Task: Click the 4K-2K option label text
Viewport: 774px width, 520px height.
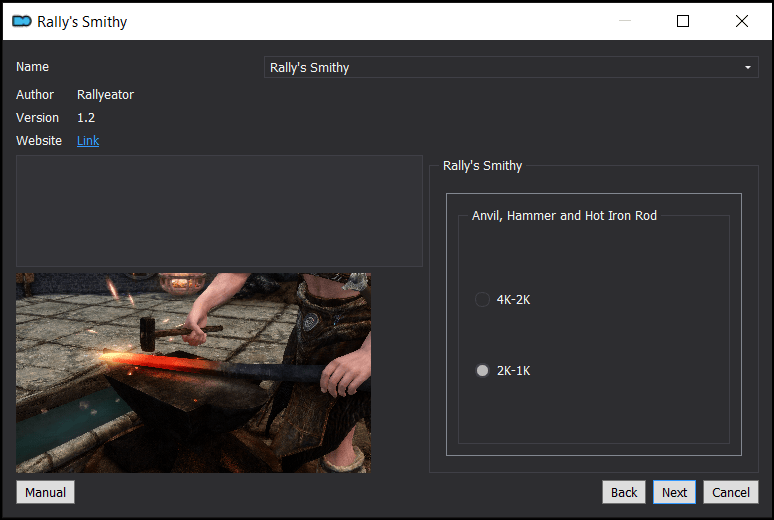Action: [513, 300]
